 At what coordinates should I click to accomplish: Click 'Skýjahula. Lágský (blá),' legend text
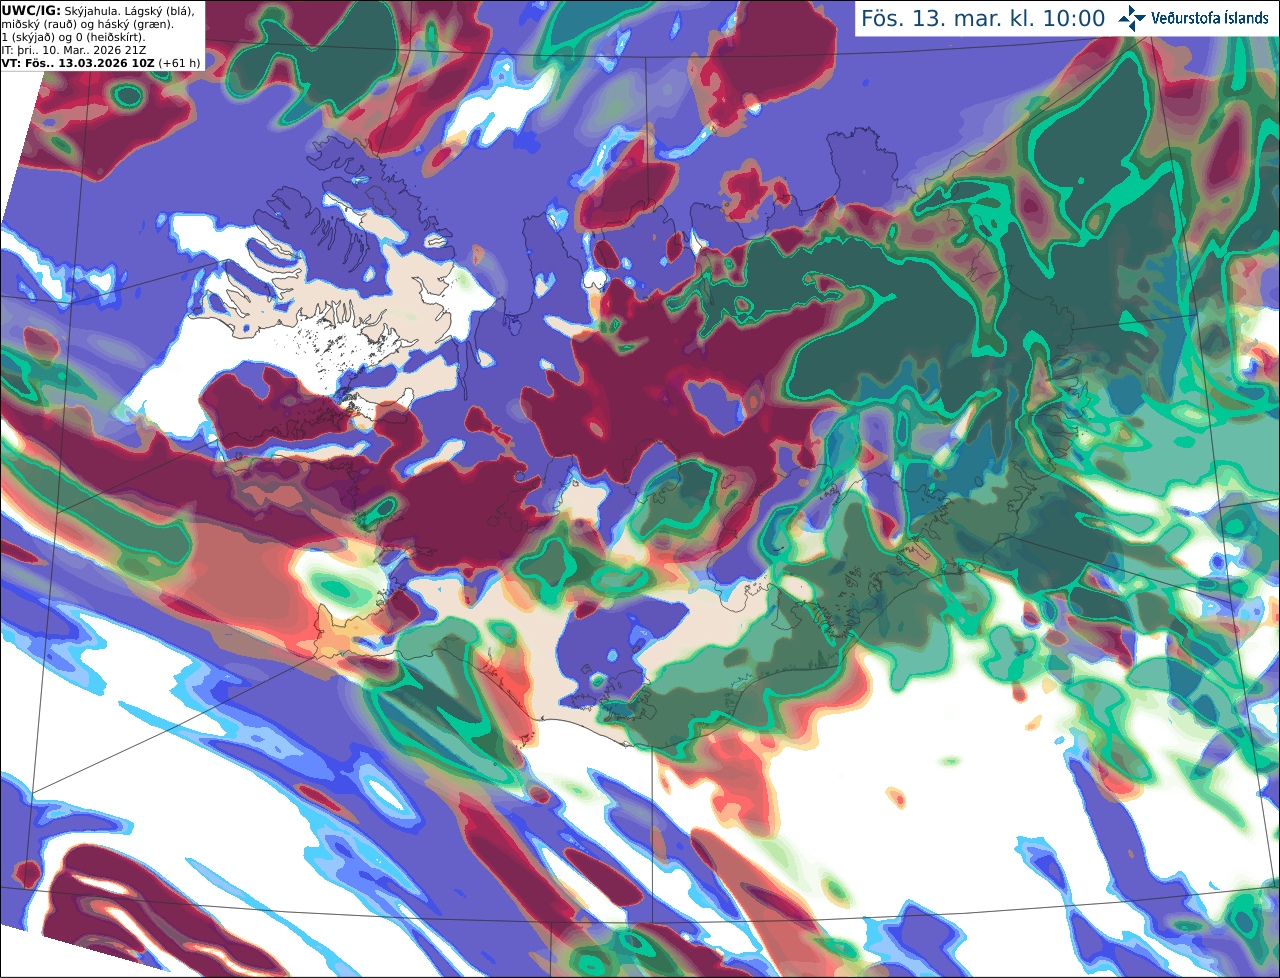129,10
